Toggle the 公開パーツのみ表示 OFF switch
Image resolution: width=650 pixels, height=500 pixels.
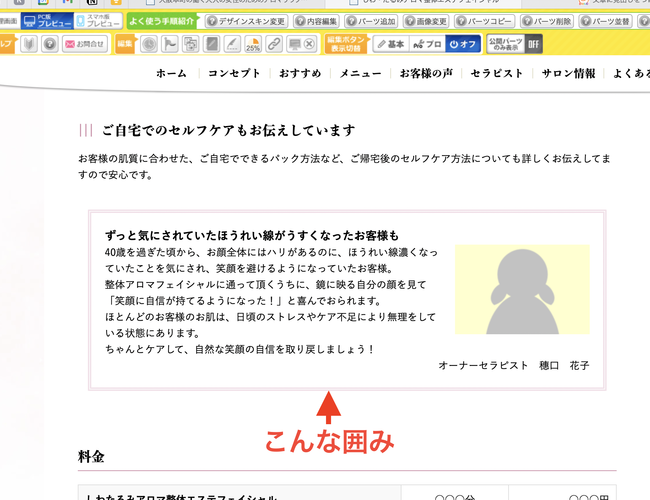(x=533, y=44)
